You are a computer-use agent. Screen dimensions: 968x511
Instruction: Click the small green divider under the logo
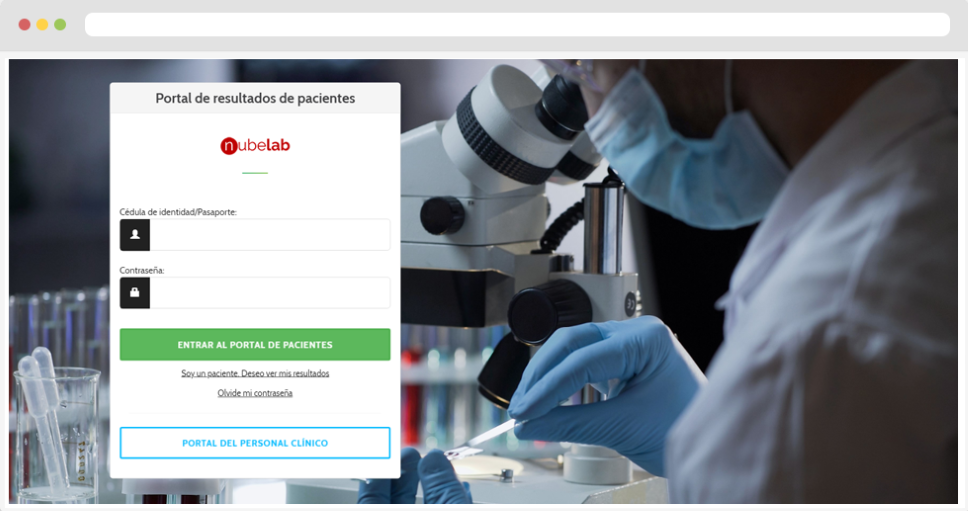255,173
